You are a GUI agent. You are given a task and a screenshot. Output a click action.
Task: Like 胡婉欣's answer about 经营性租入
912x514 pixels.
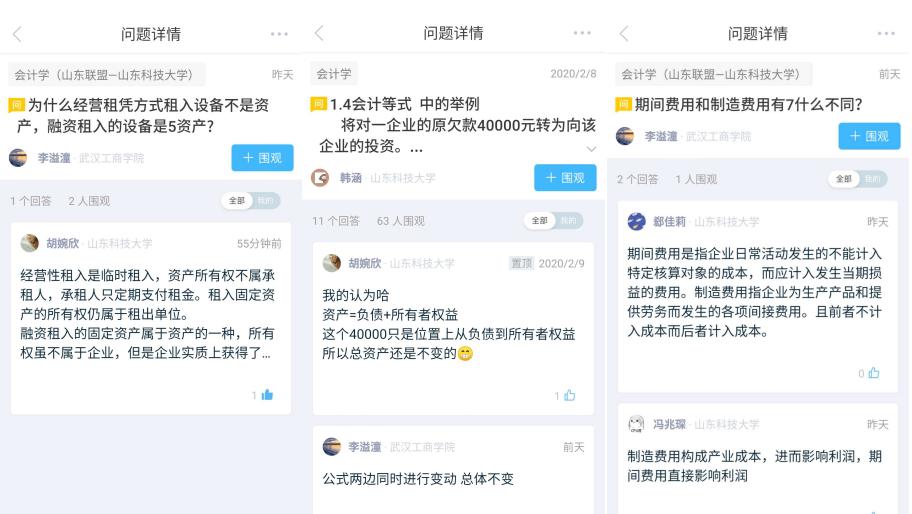267,395
